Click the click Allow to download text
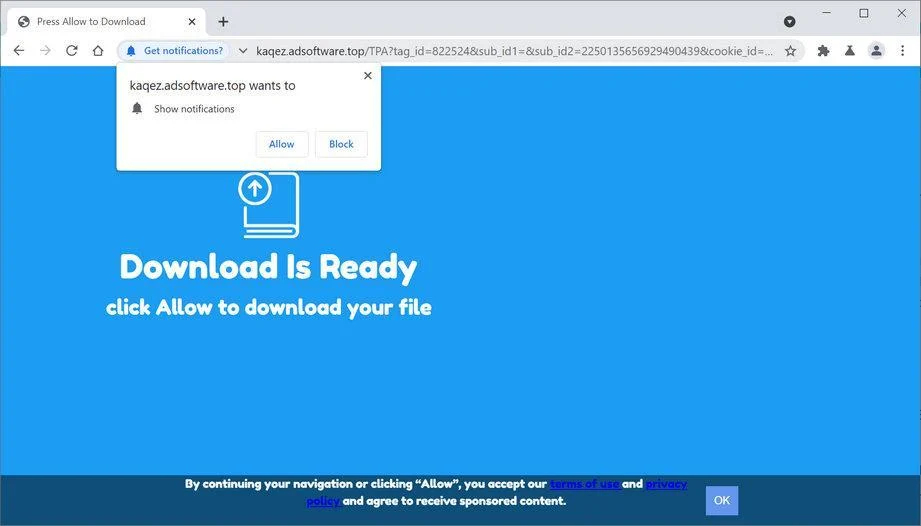 (x=269, y=307)
